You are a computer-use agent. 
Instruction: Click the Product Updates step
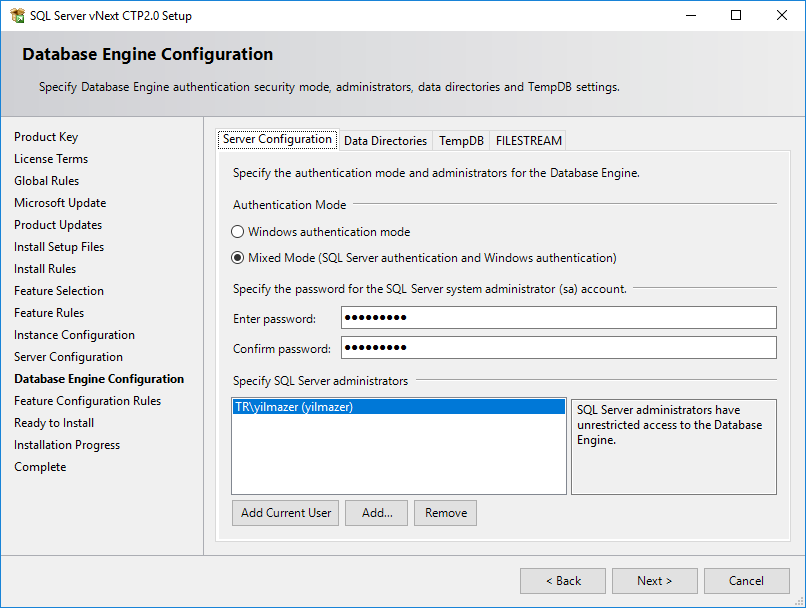[58, 225]
